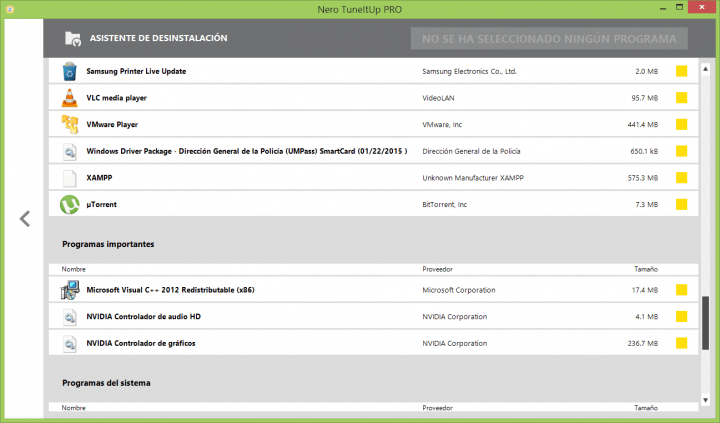Viewport: 720px width, 423px height.
Task: Click 'BitTorrent, Inc' provider text
Action: tap(444, 204)
